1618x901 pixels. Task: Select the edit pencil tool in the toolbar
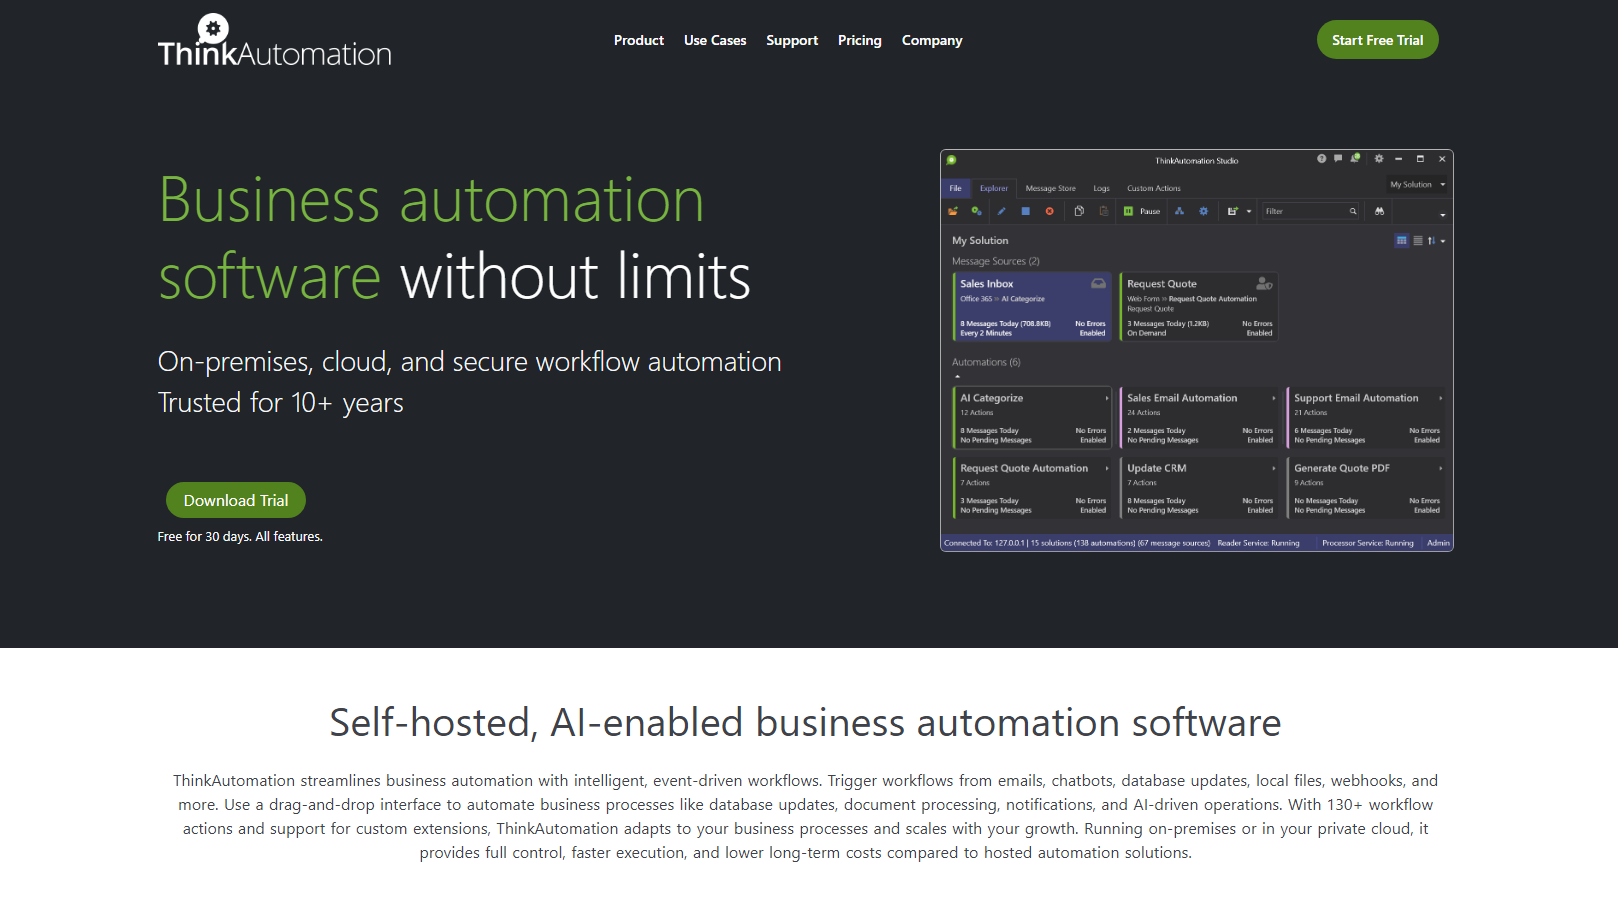[x=1002, y=212]
